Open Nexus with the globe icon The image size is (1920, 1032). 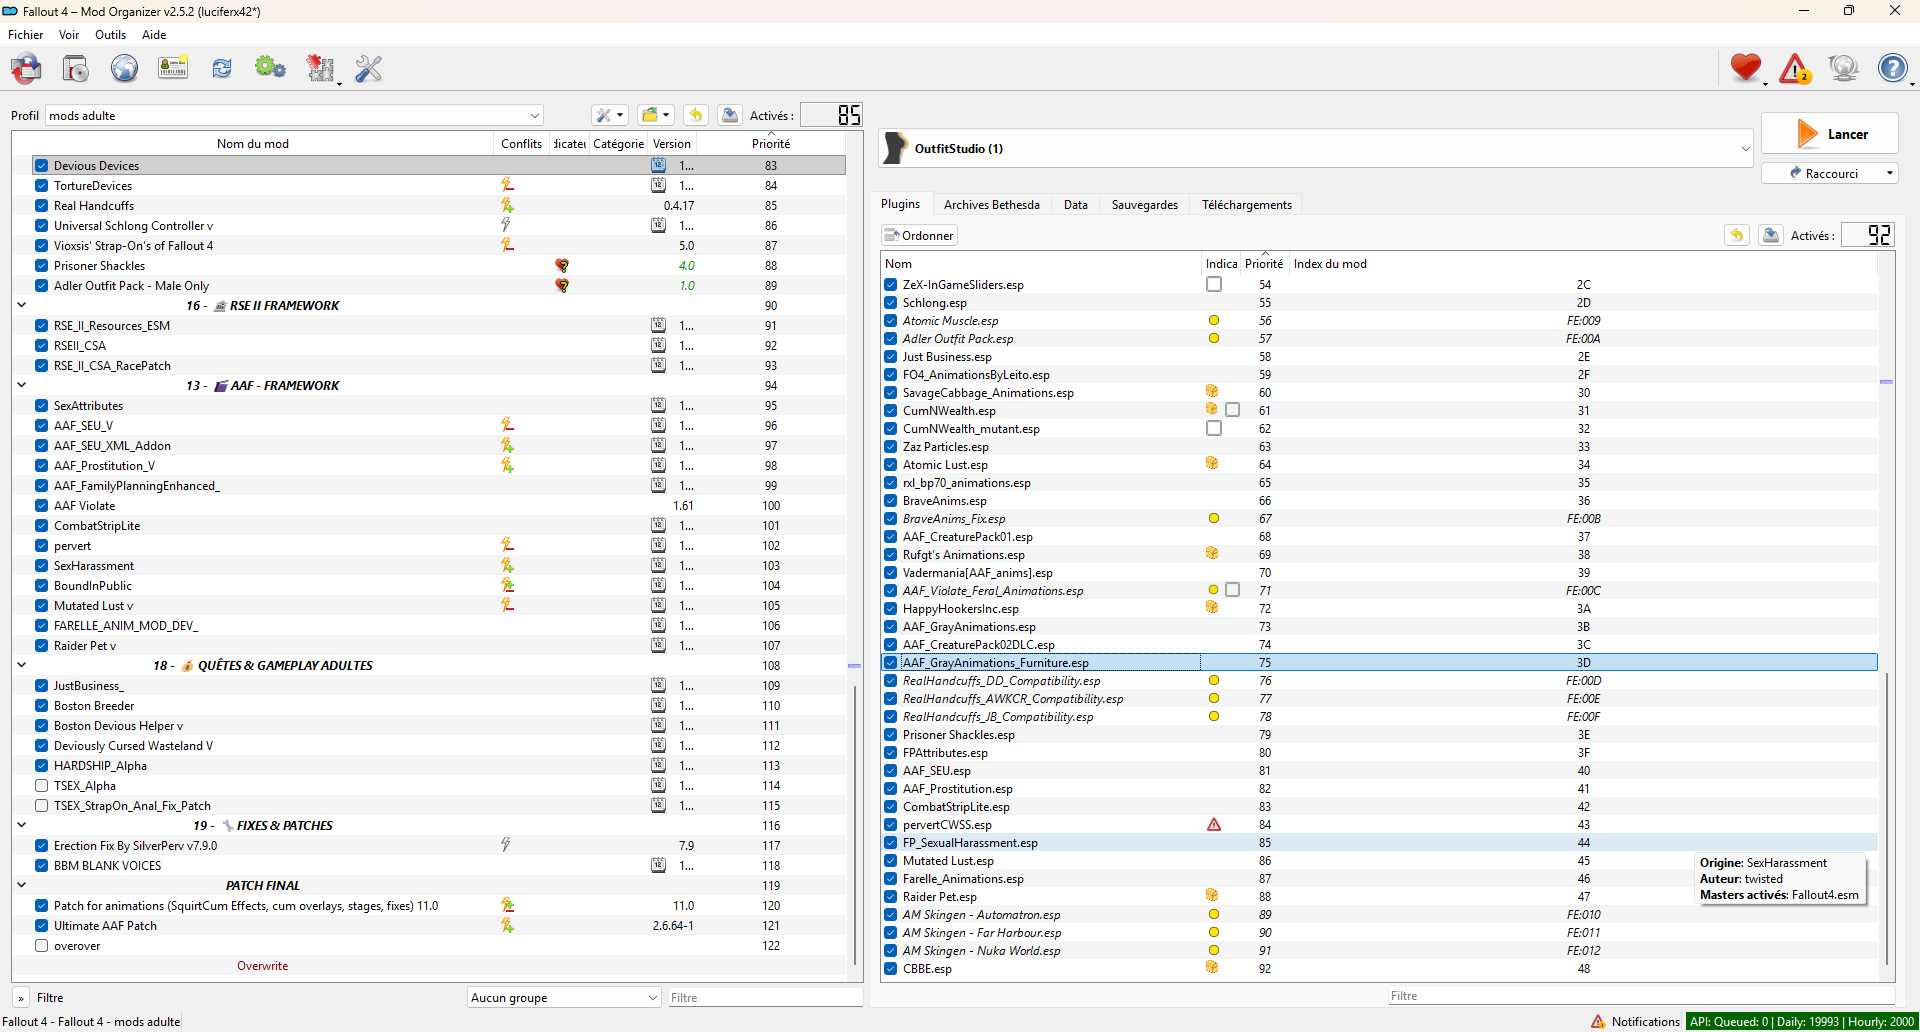click(x=124, y=68)
